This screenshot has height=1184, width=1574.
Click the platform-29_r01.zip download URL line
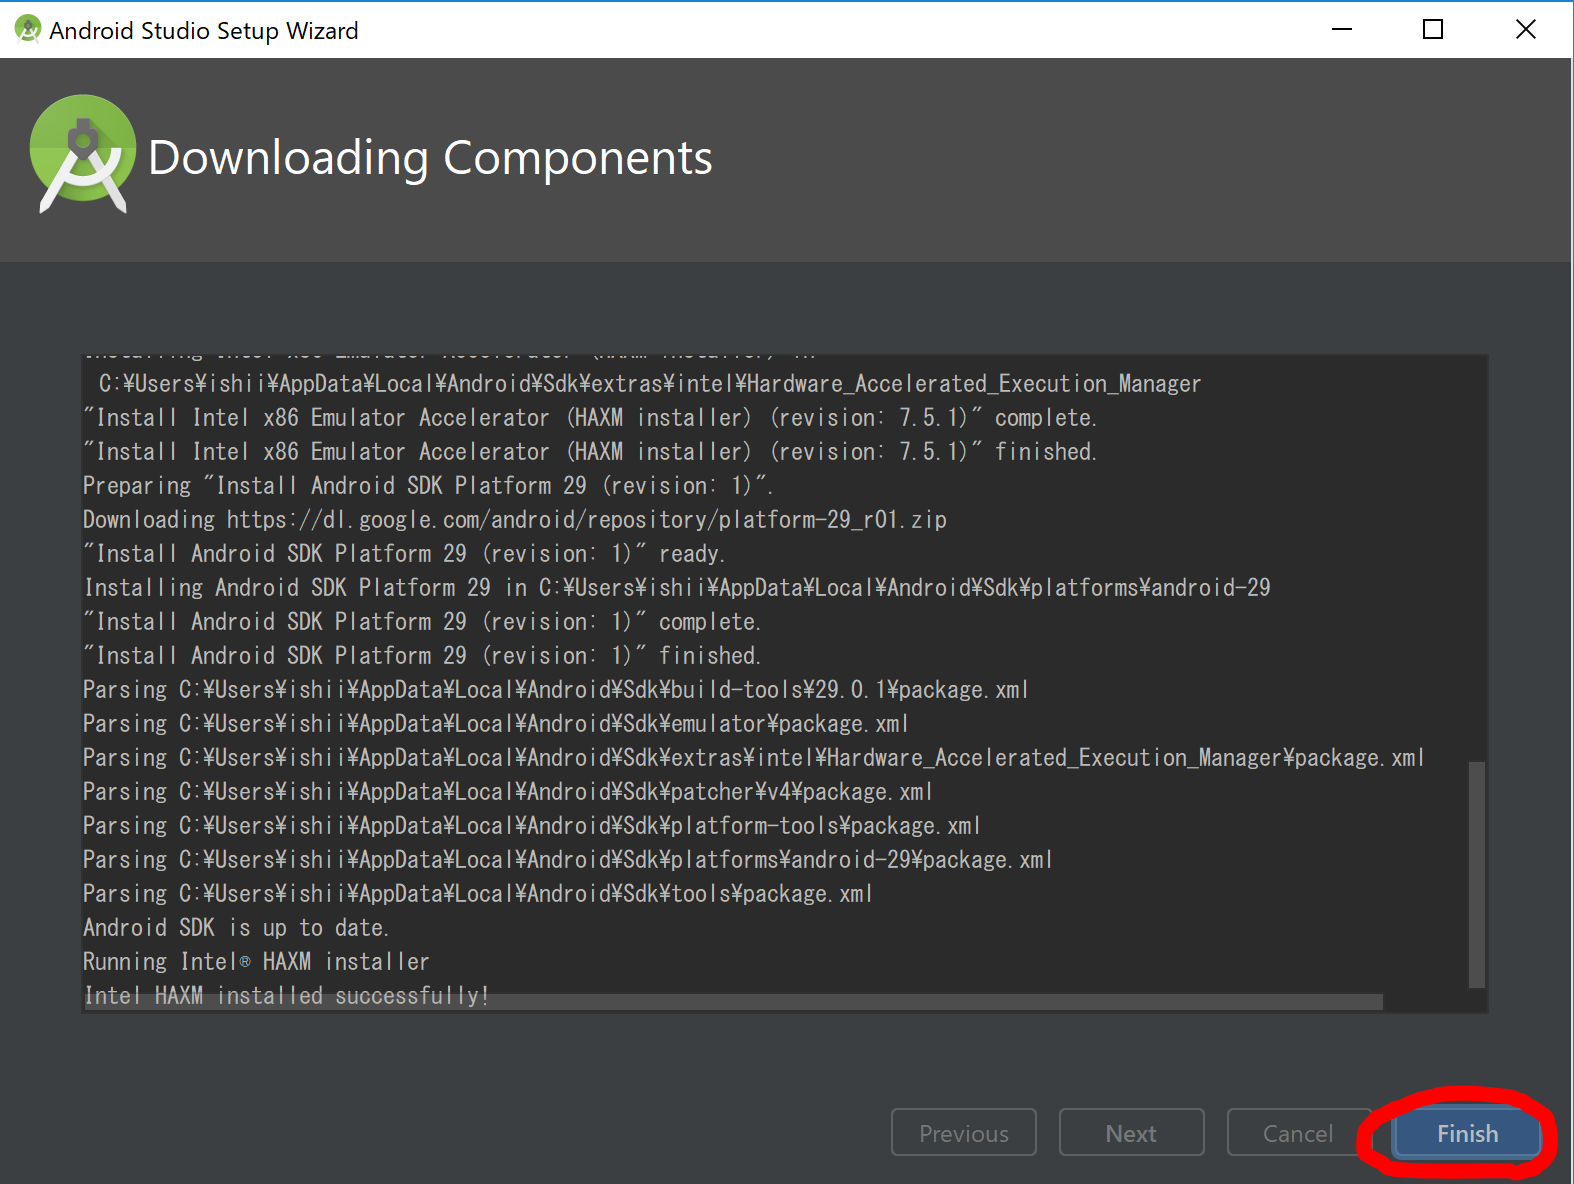coord(515,520)
